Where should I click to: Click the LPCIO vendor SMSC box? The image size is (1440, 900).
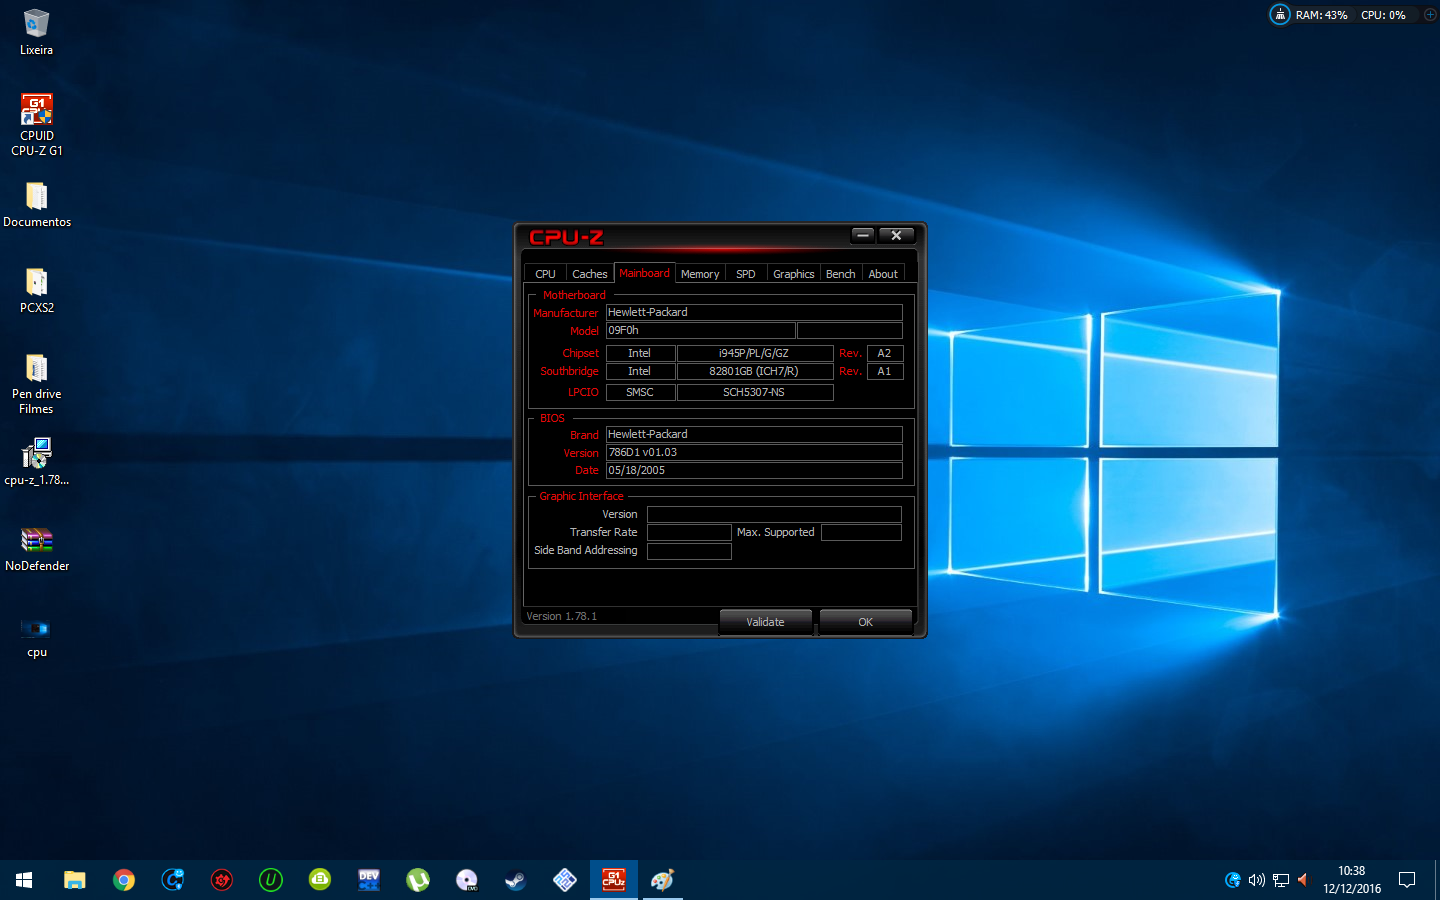640,392
